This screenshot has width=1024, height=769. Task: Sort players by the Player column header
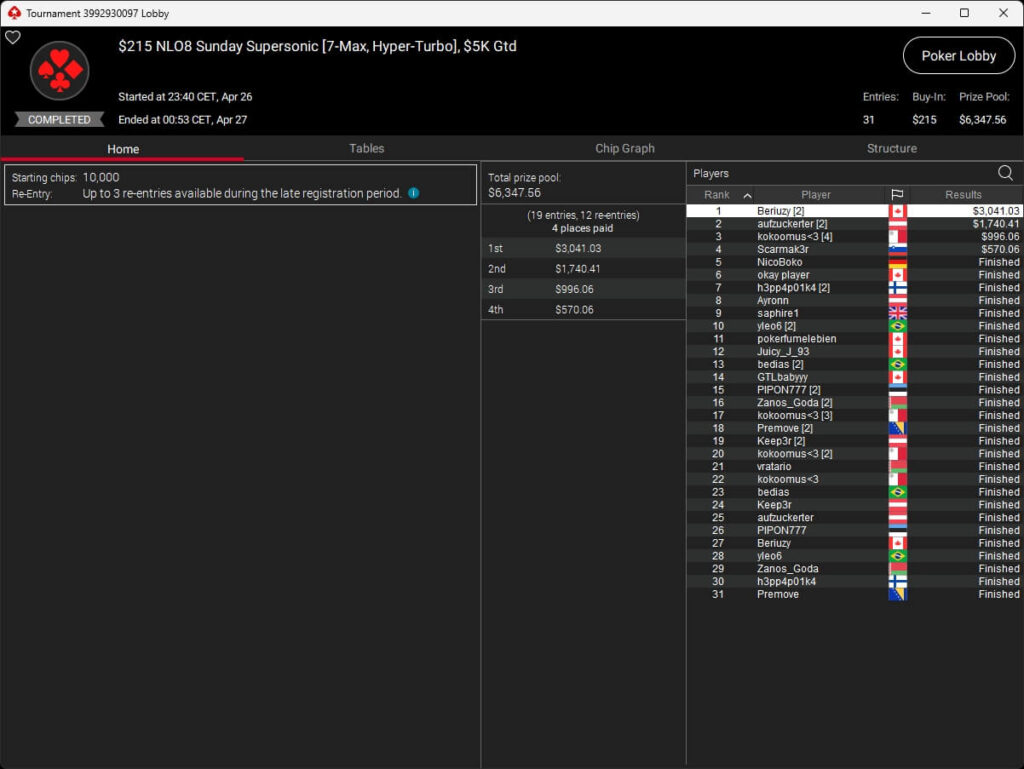(815, 195)
